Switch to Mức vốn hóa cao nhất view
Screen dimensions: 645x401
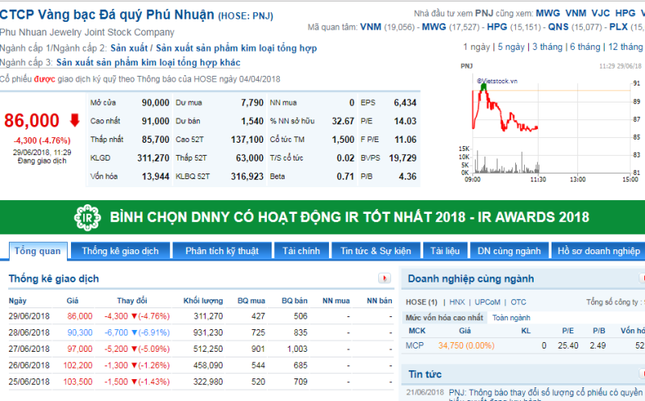tap(444, 318)
